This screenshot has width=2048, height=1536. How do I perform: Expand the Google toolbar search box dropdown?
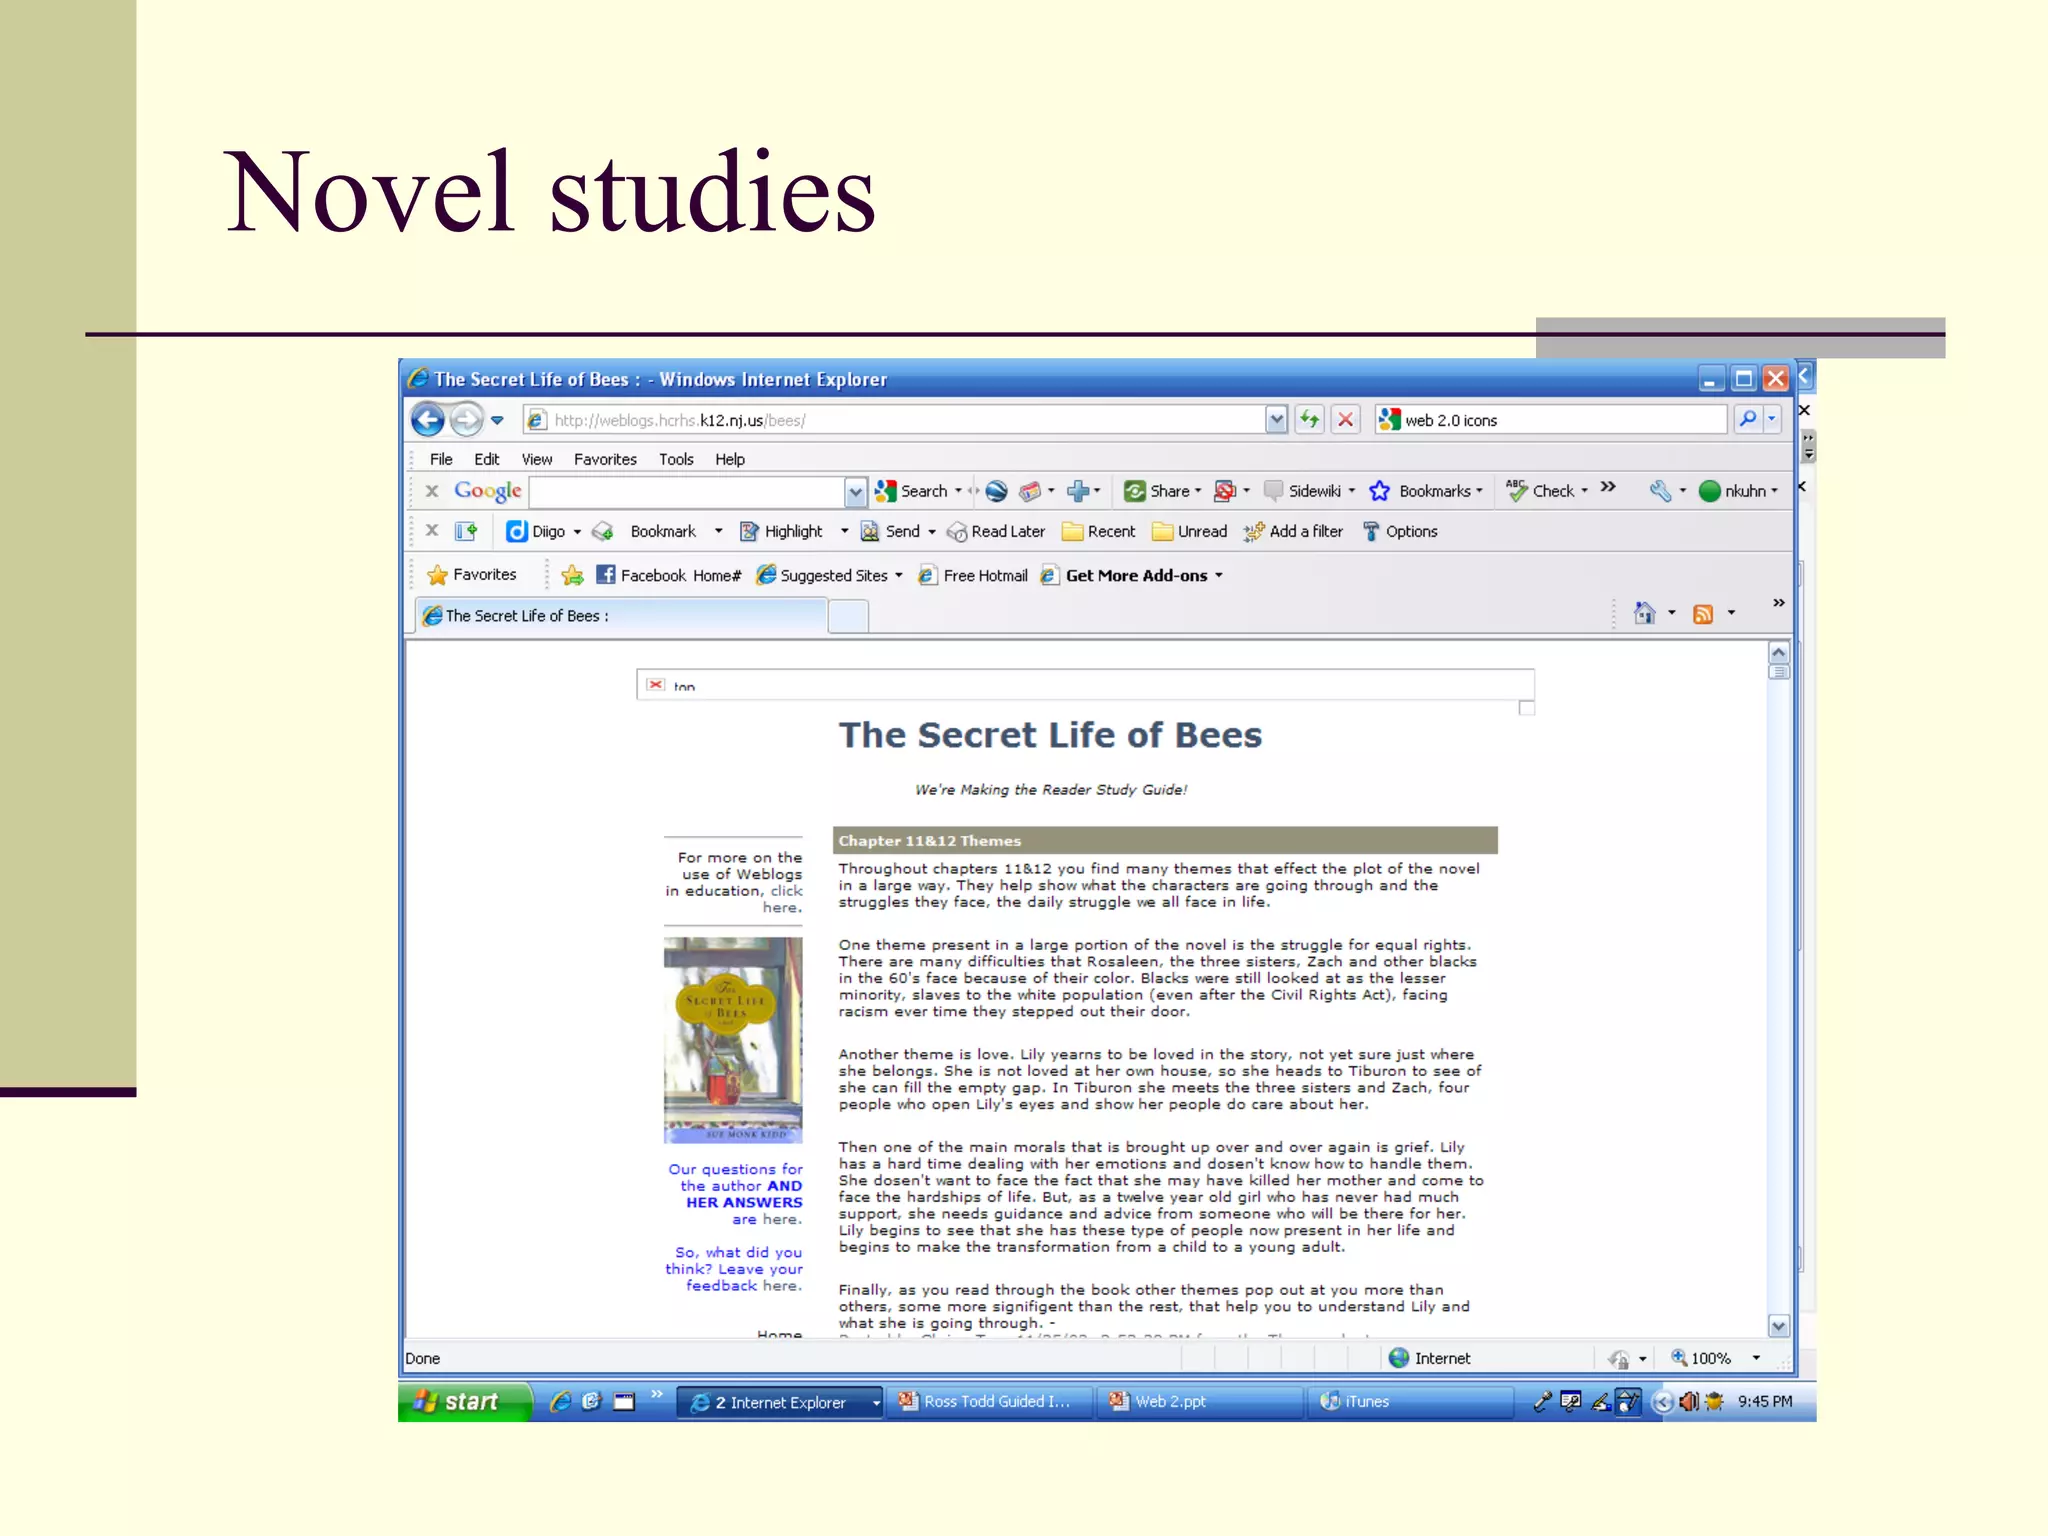pyautogui.click(x=855, y=491)
